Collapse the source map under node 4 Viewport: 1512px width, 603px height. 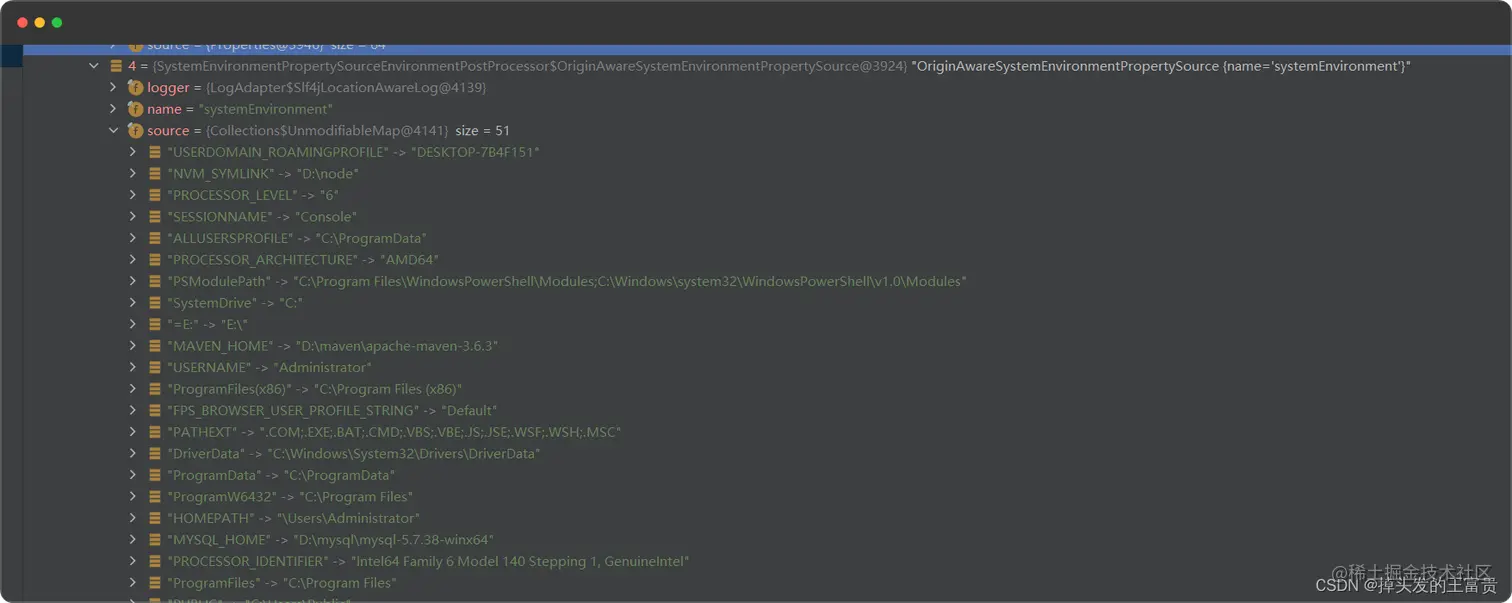click(x=113, y=130)
